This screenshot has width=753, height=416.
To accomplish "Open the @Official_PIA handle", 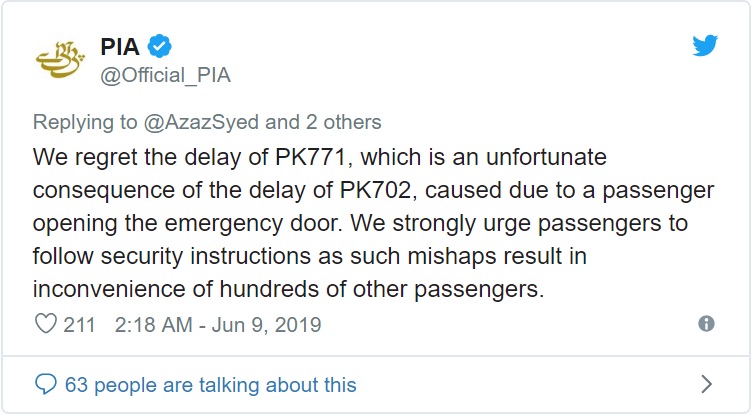I will (x=165, y=74).
